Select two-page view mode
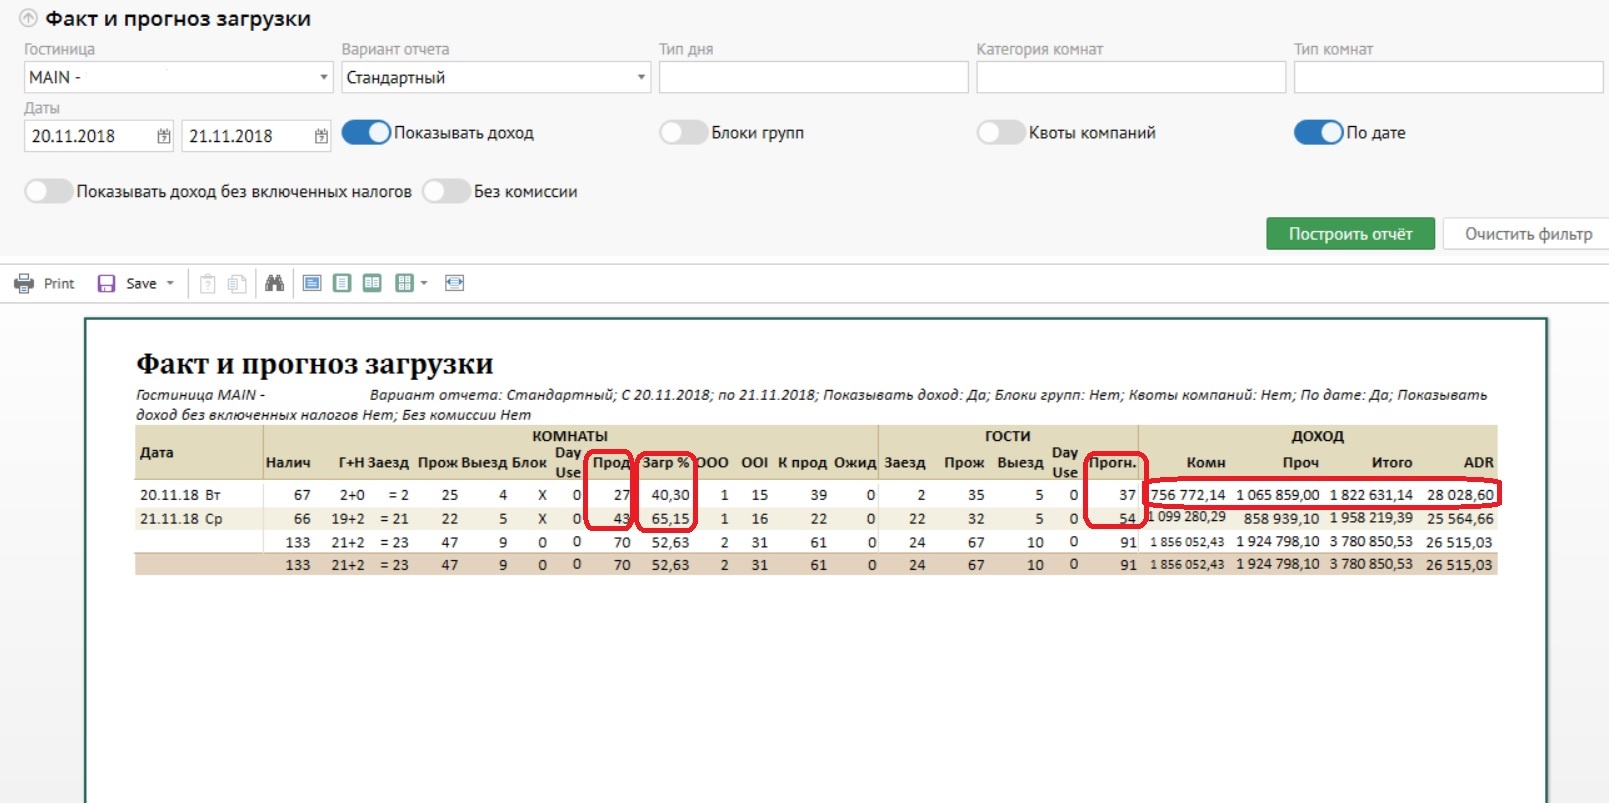This screenshot has height=803, width=1609. pos(372,284)
